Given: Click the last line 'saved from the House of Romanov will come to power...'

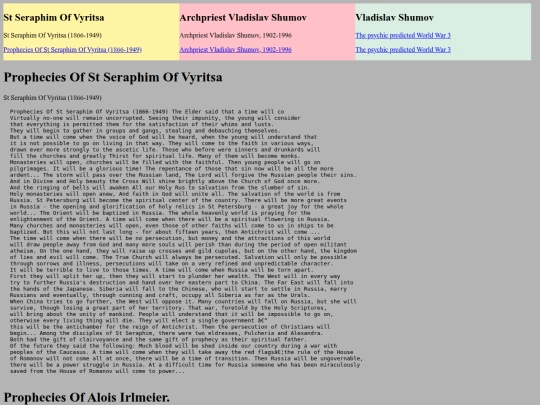Looking at the screenshot, I should pyautogui.click(x=97, y=371).
